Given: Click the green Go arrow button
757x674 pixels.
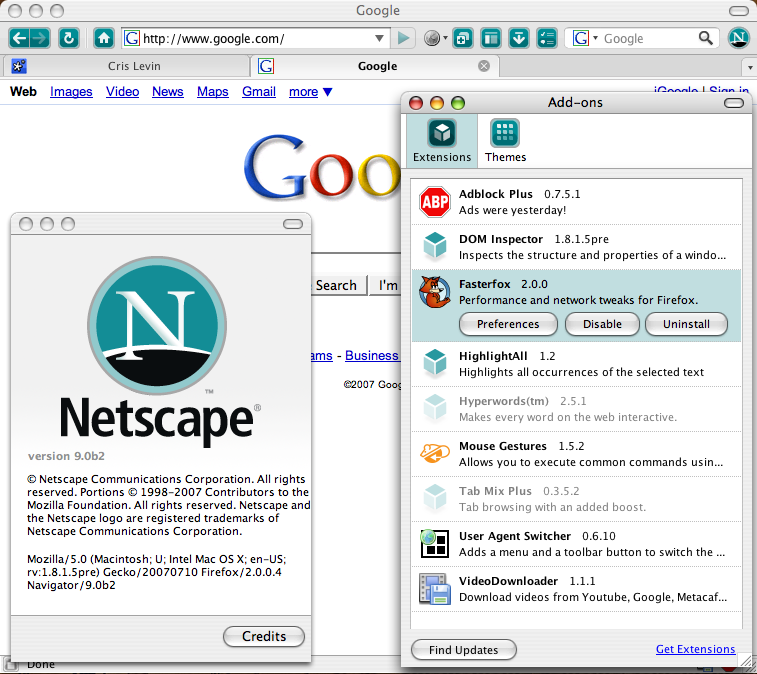Looking at the screenshot, I should tap(403, 38).
